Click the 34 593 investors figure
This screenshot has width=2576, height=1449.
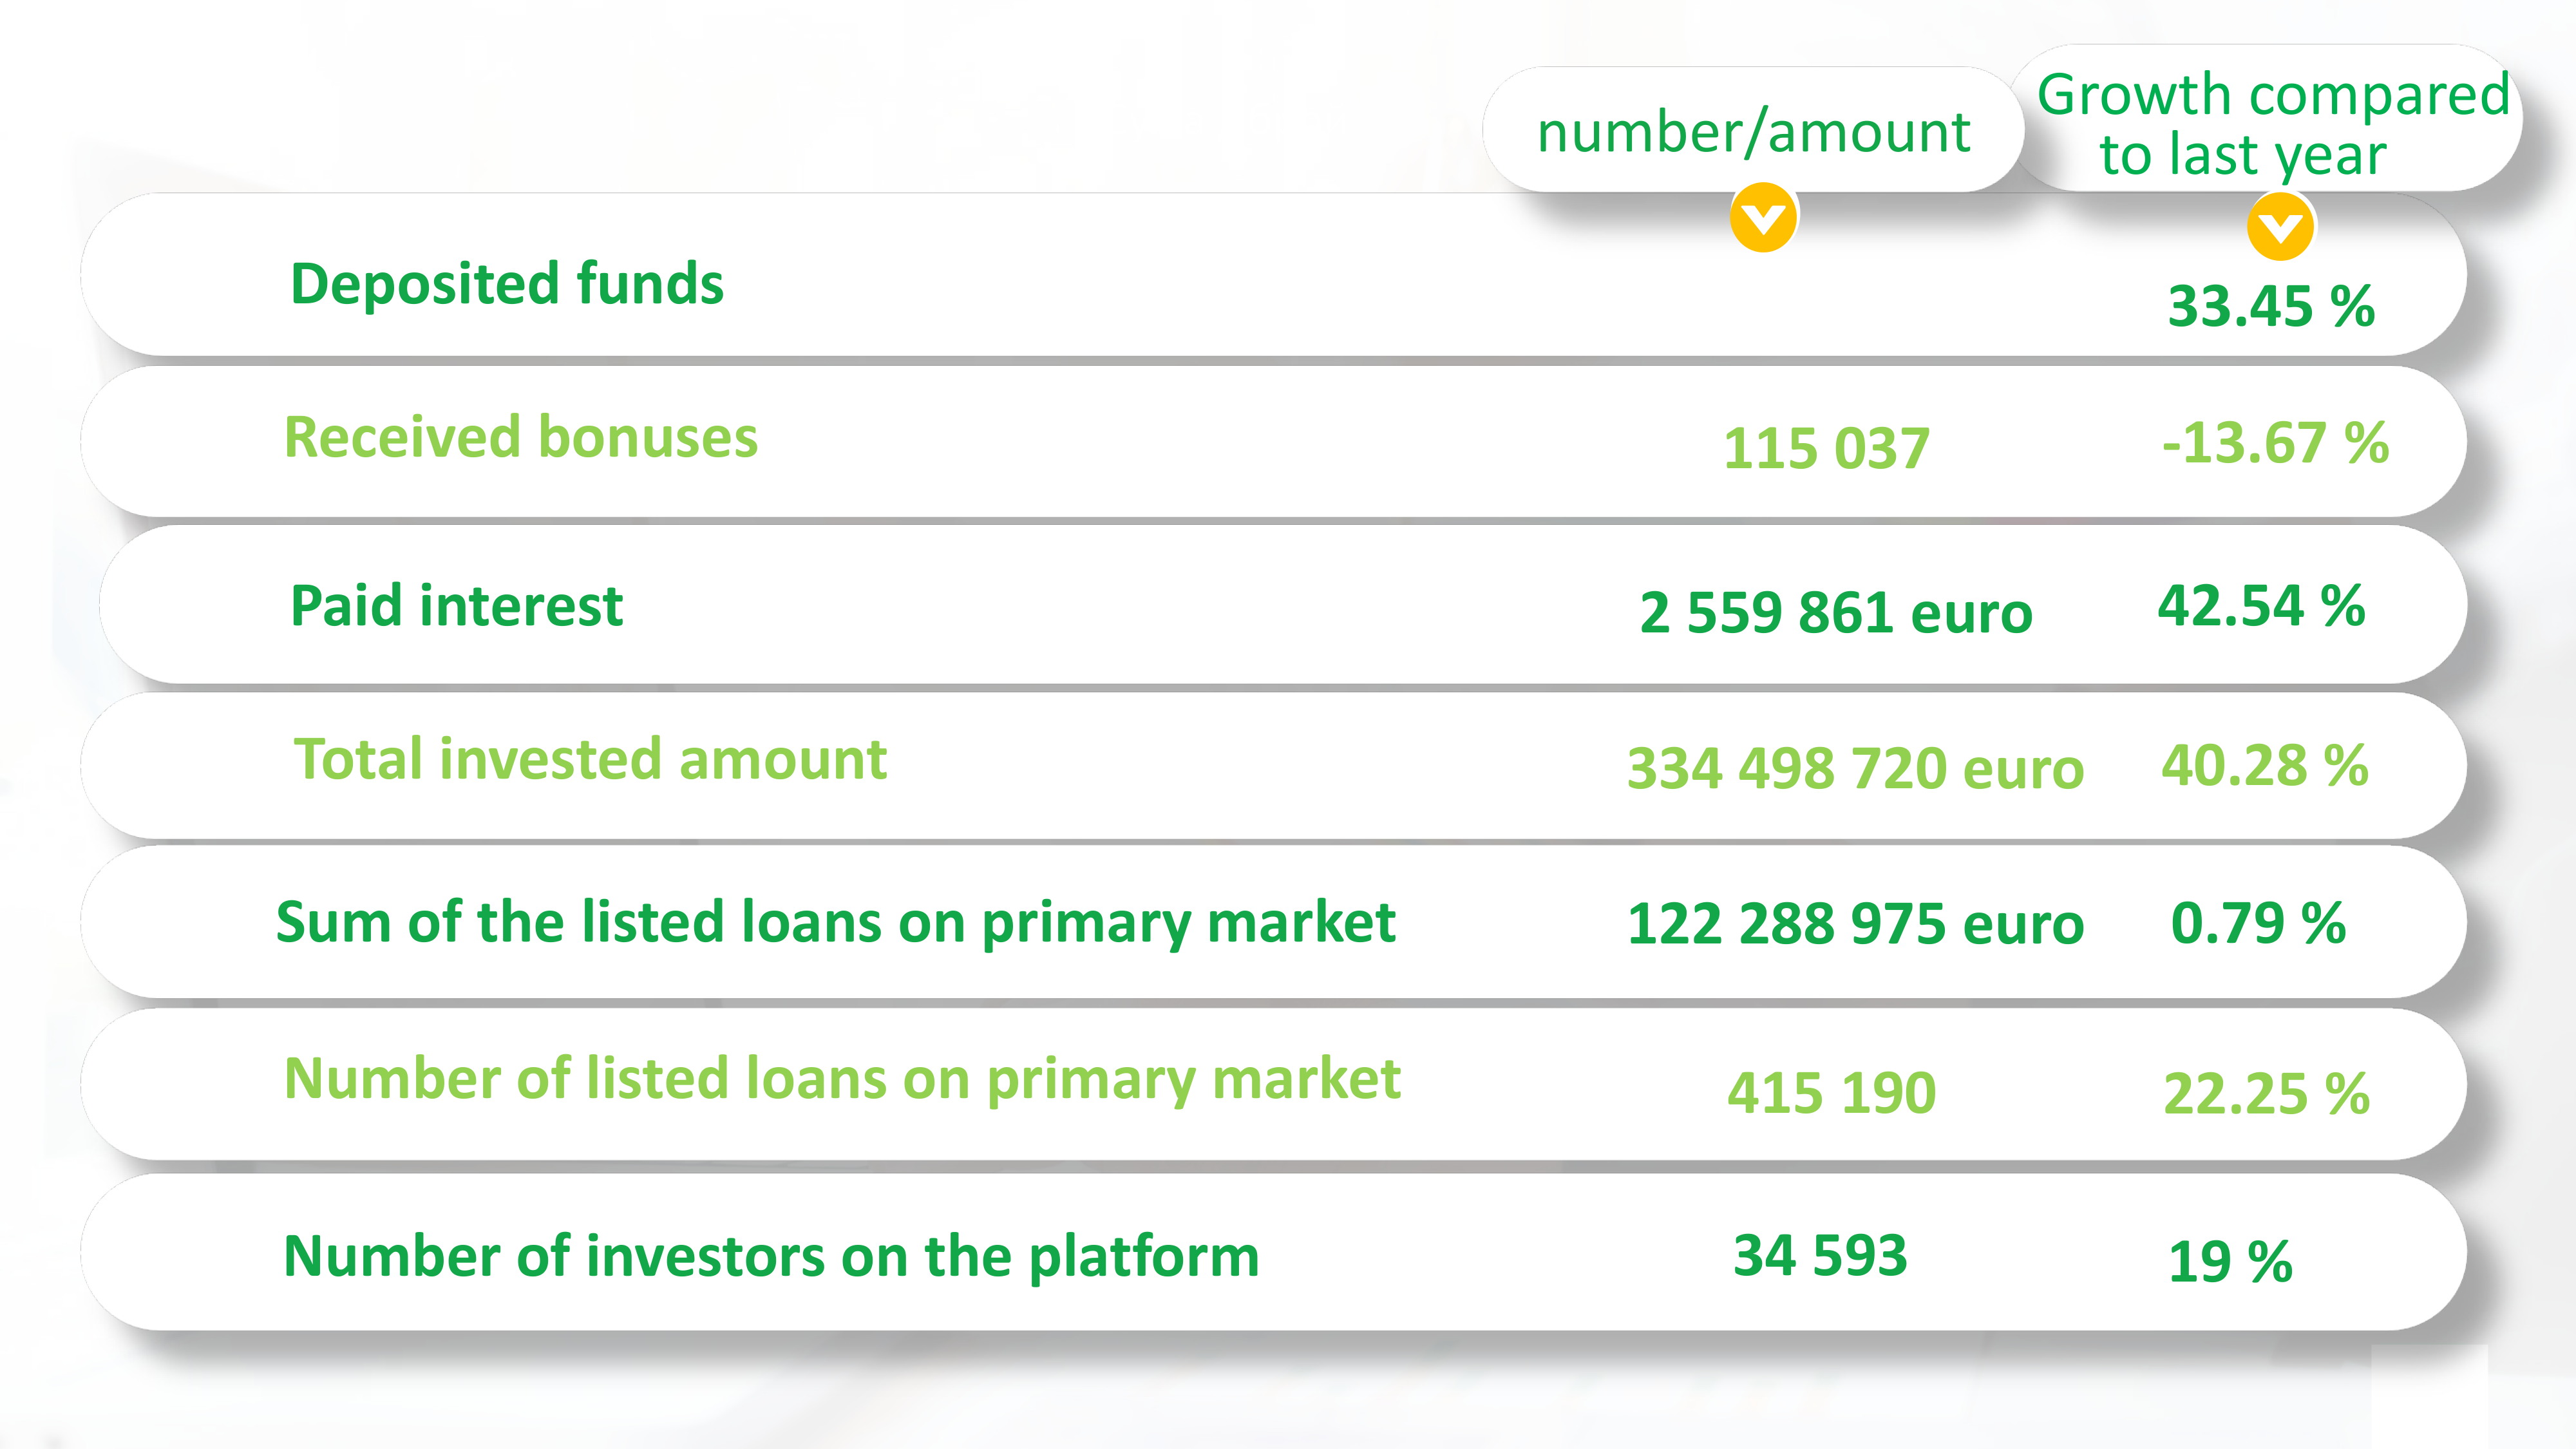point(1820,1255)
